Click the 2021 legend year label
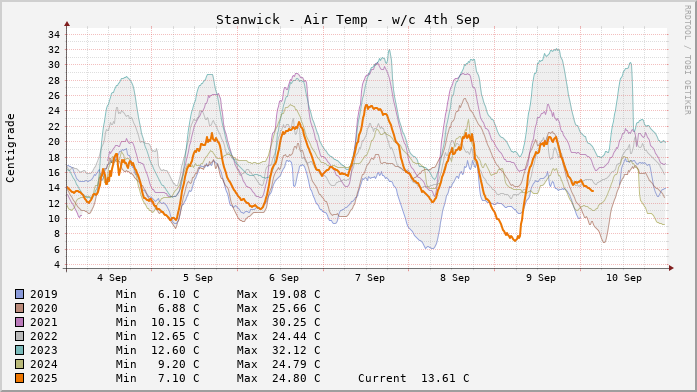This screenshot has width=697, height=392. click(x=44, y=322)
